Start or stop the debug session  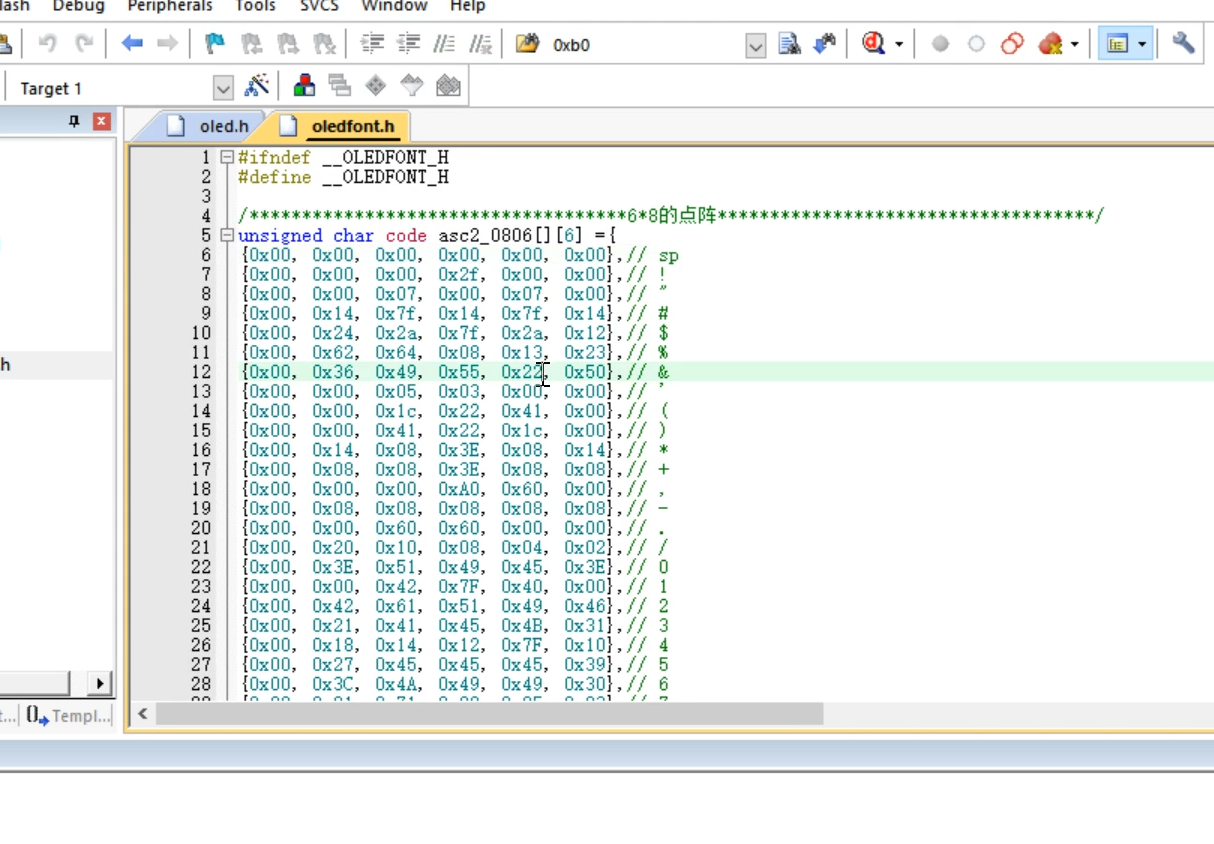(x=875, y=44)
